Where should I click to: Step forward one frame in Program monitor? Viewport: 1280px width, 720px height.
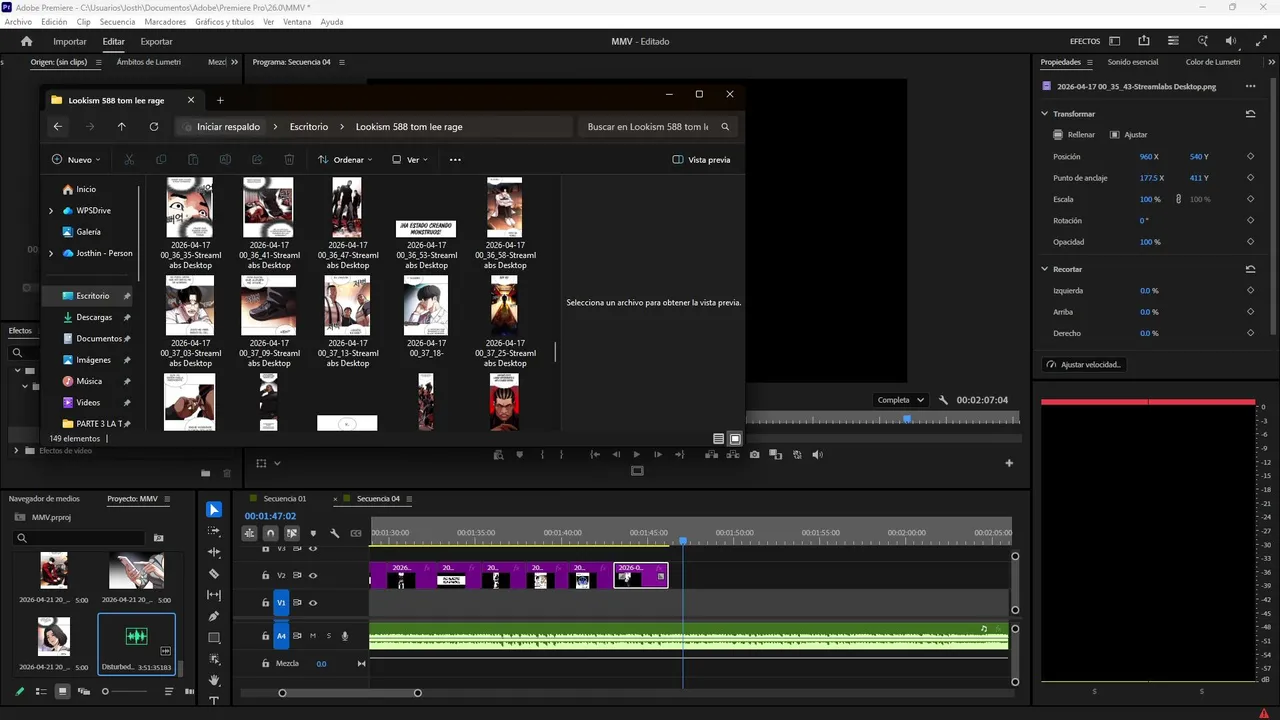(658, 454)
